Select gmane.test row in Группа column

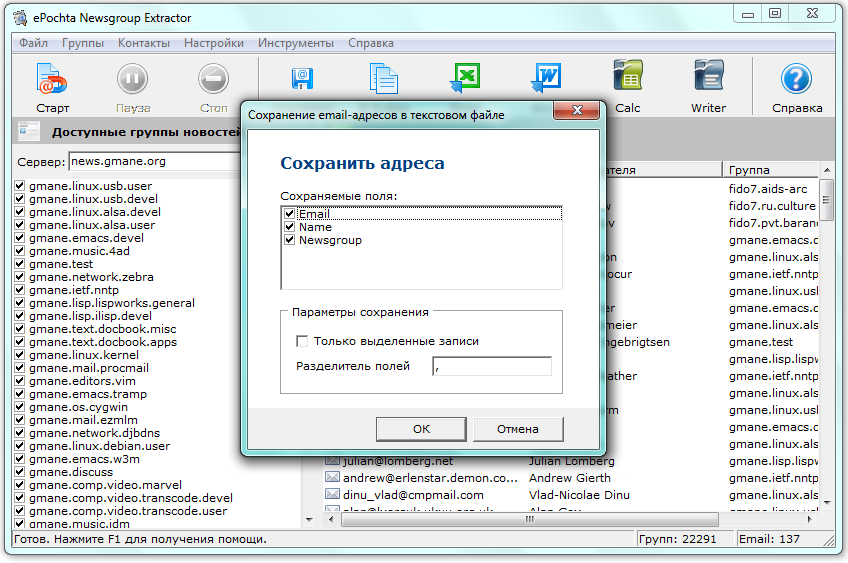pos(761,342)
